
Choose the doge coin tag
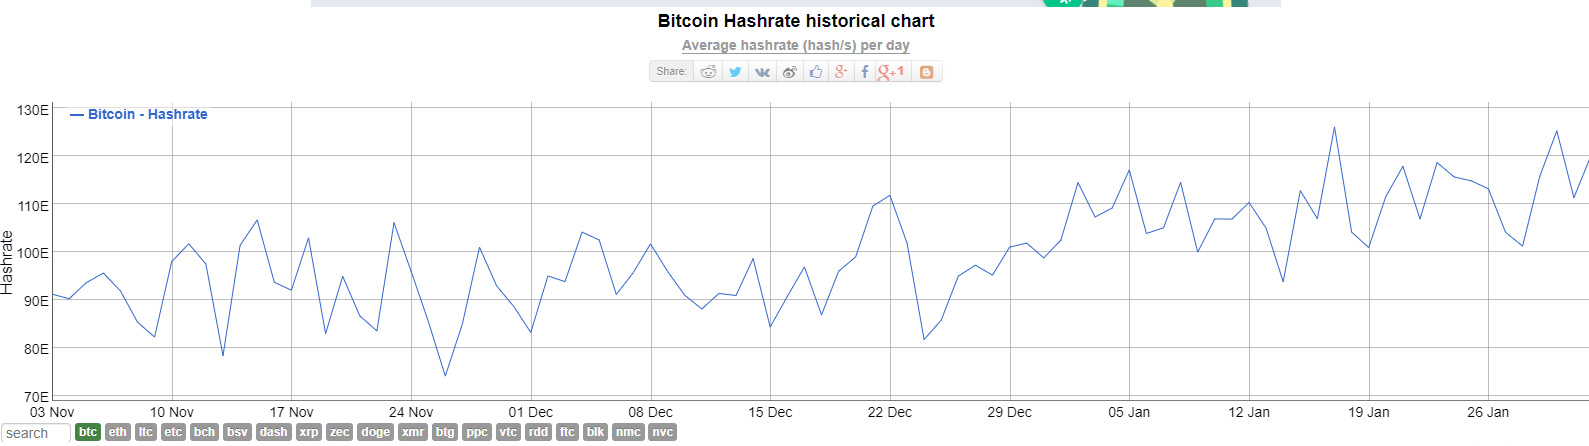pos(376,432)
